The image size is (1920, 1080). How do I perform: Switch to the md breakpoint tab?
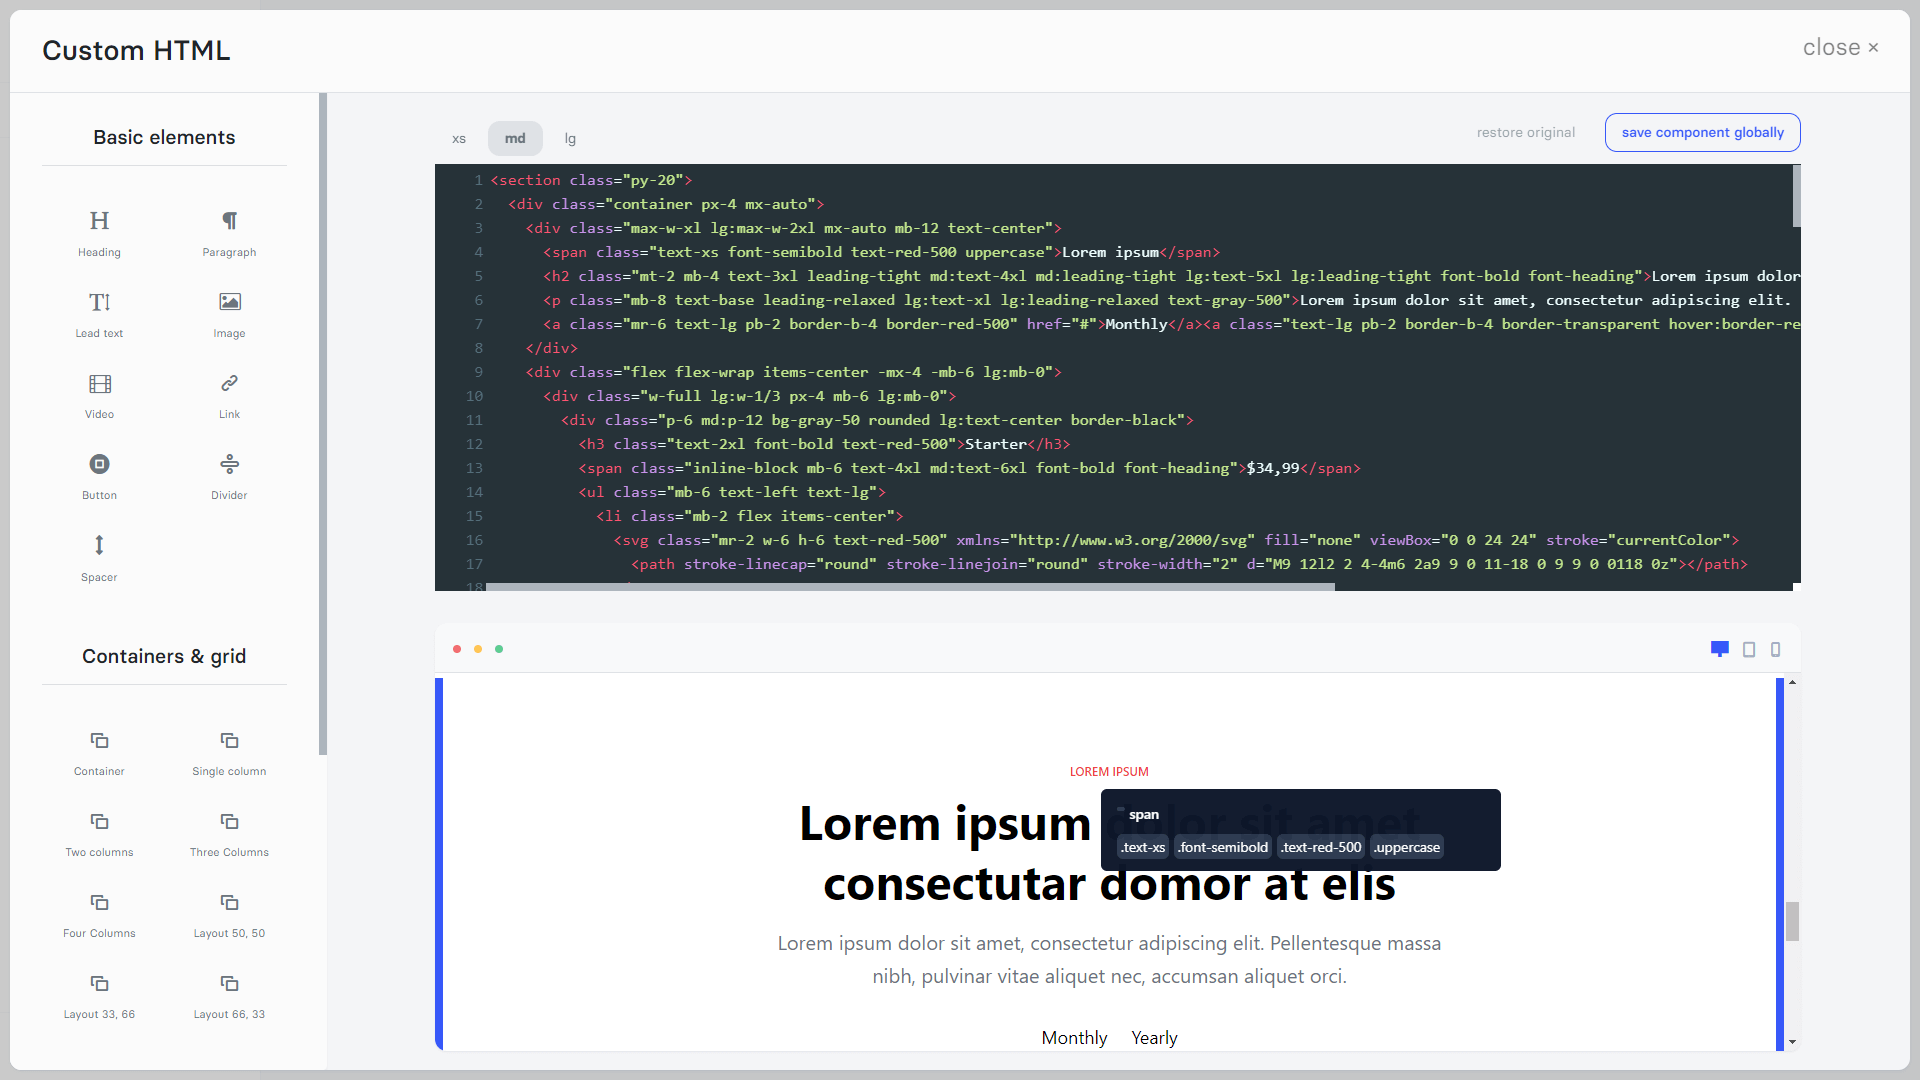coord(515,138)
